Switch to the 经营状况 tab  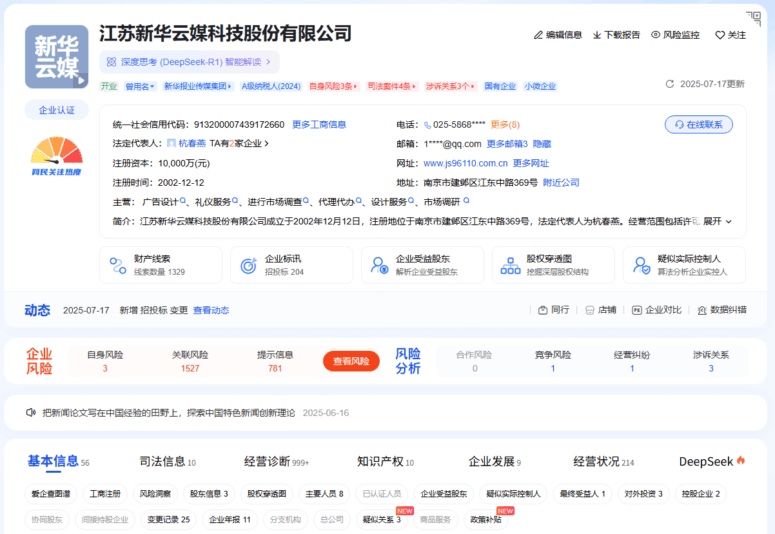603,461
